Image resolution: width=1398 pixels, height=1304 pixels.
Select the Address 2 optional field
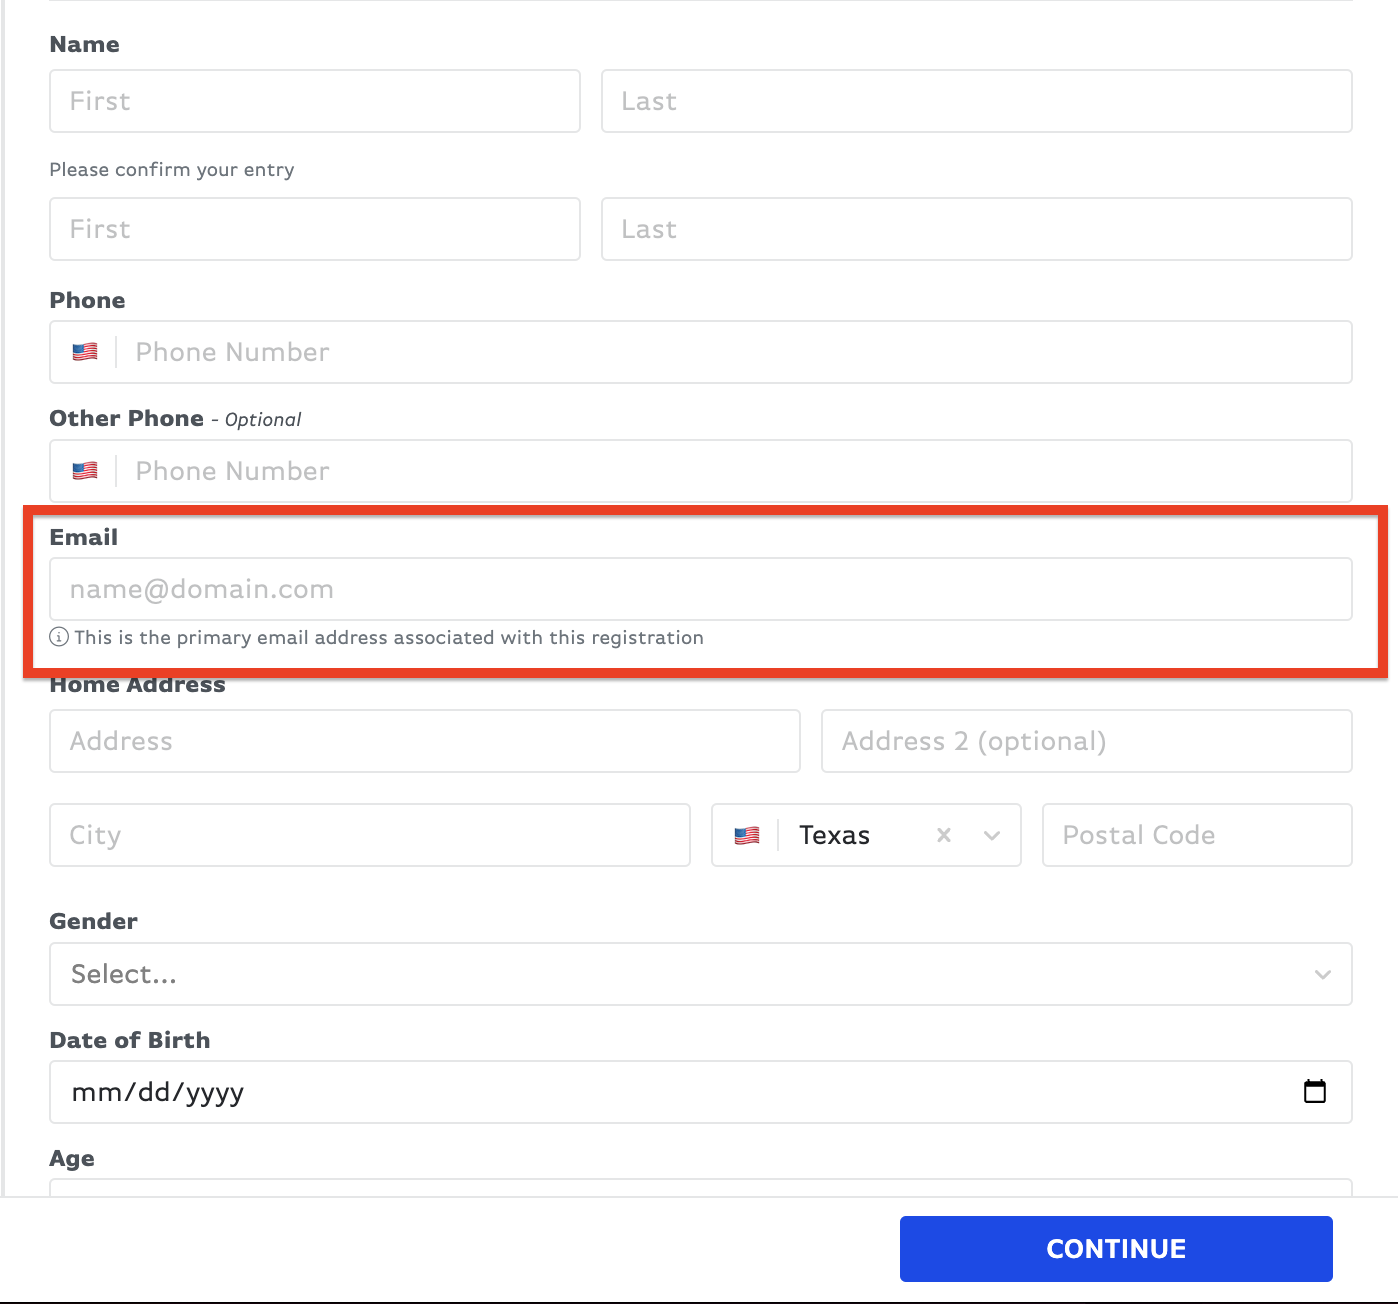point(1086,741)
